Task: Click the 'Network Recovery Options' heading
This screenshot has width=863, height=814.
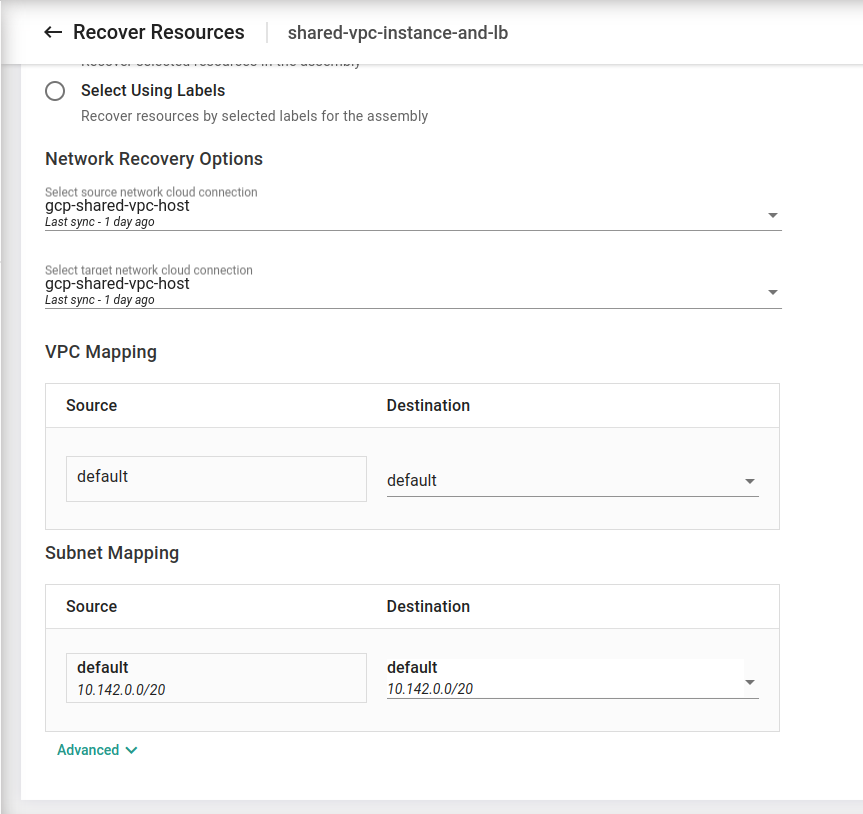Action: pyautogui.click(x=154, y=159)
